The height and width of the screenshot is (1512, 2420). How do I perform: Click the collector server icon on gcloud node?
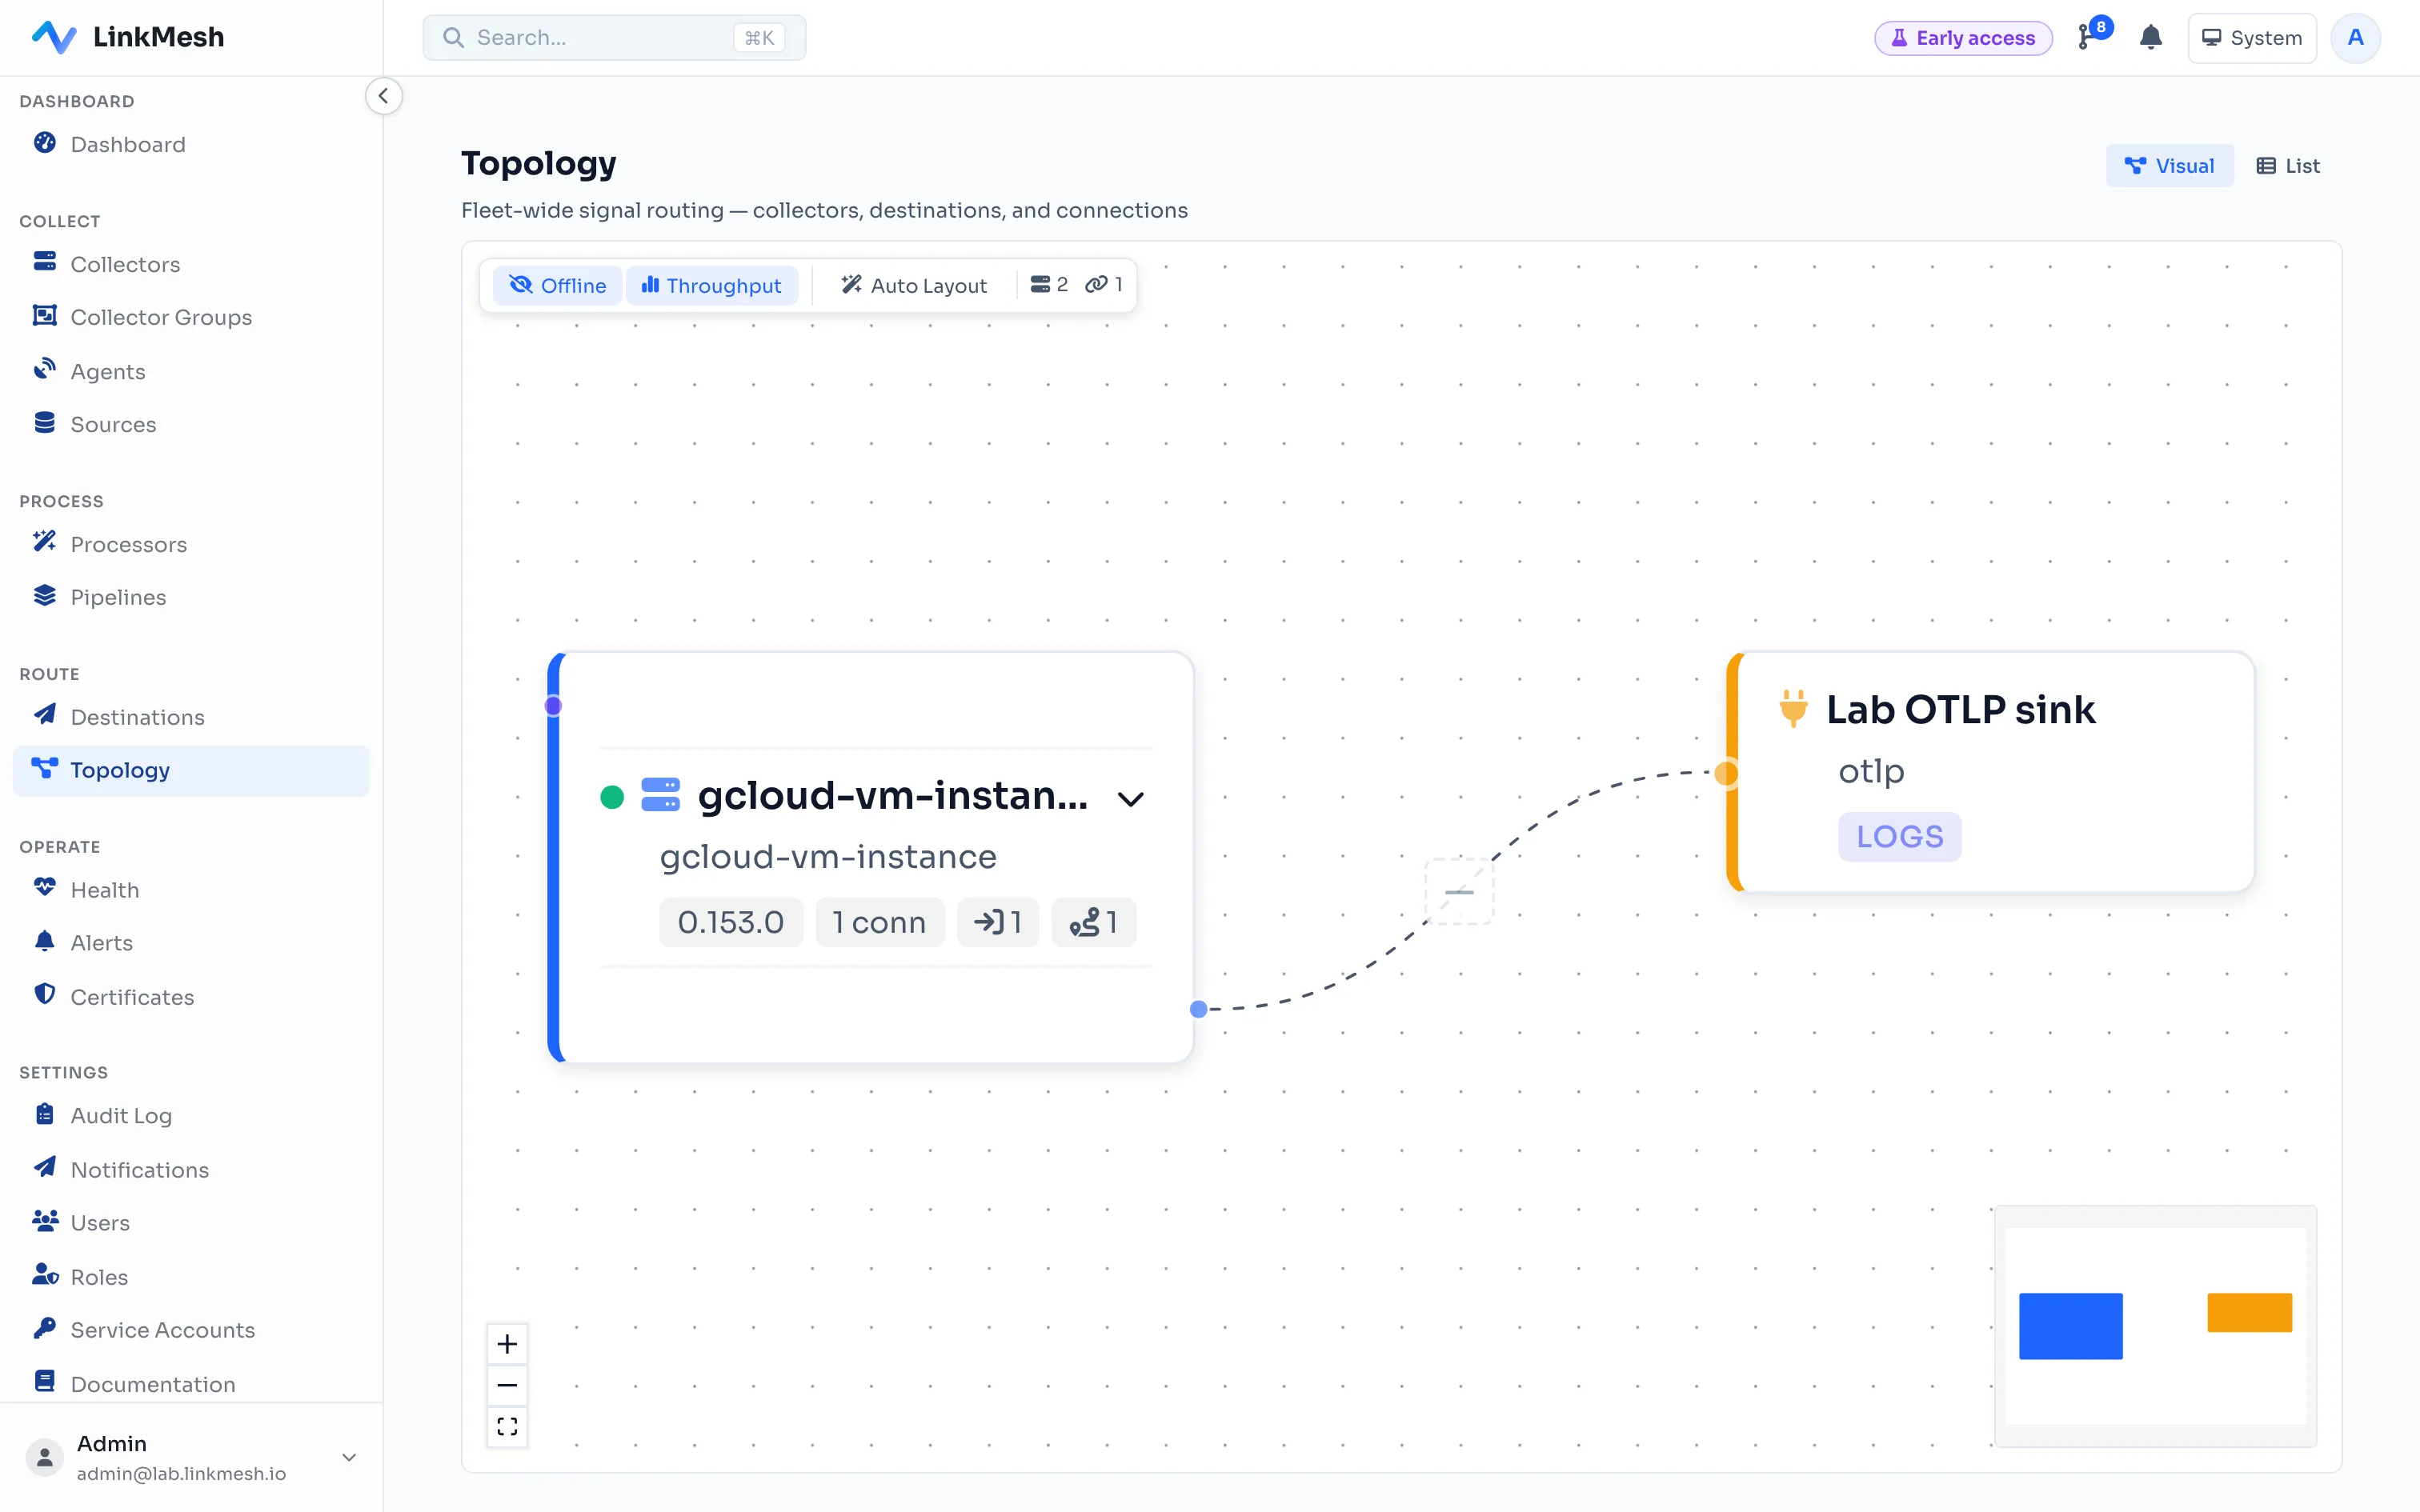(x=660, y=796)
